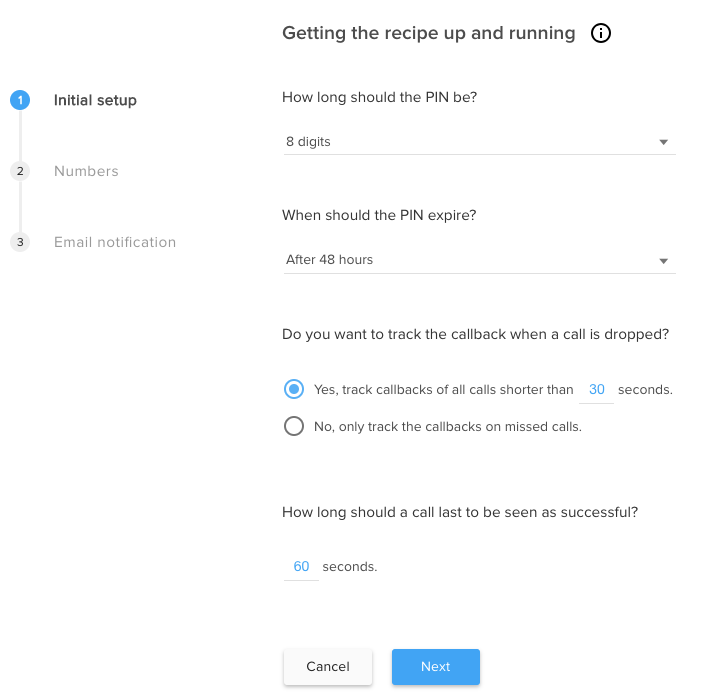This screenshot has width=703, height=695.
Task: Click the 60 seconds input field
Action: tap(301, 567)
